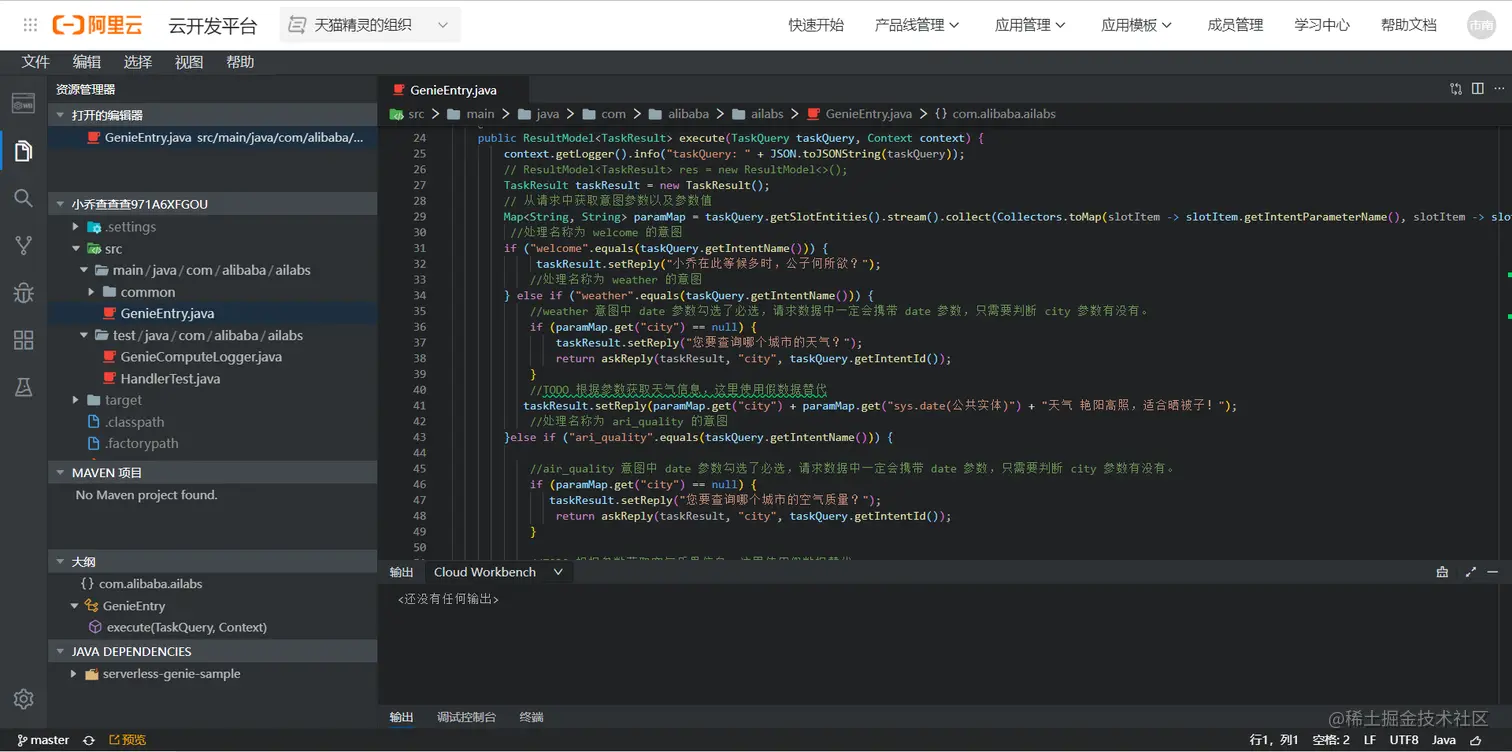This screenshot has height=752, width=1512.
Task: Open the 编辑 menu
Action: (87, 62)
